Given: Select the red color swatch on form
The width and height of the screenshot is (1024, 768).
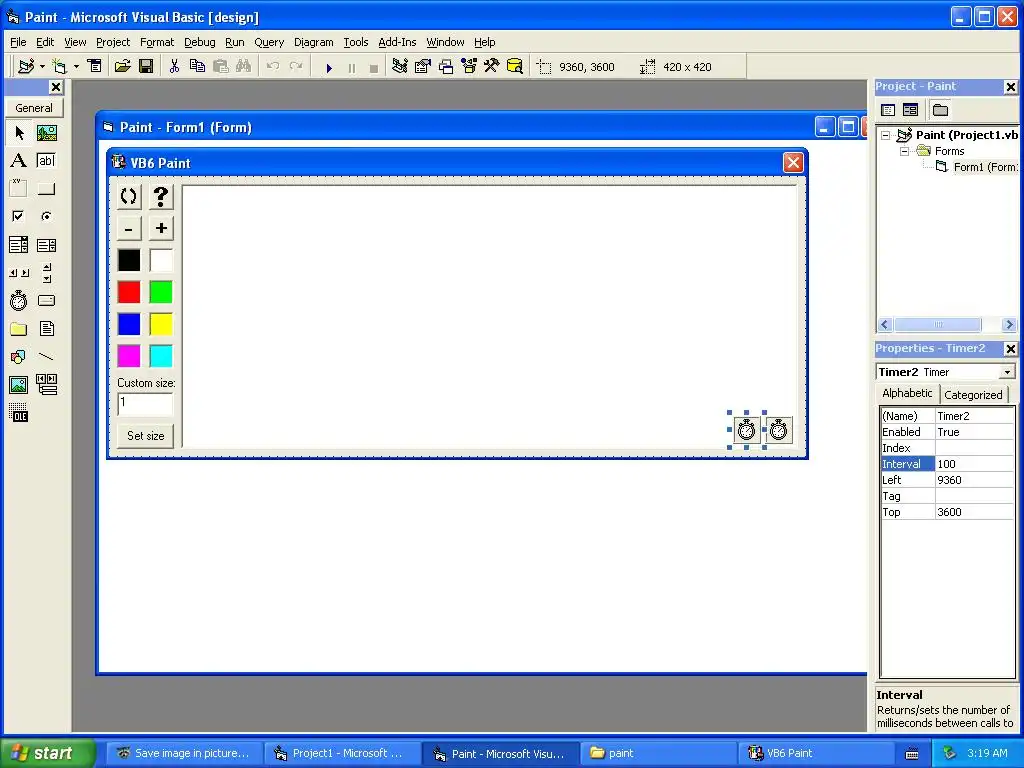Looking at the screenshot, I should [x=129, y=292].
